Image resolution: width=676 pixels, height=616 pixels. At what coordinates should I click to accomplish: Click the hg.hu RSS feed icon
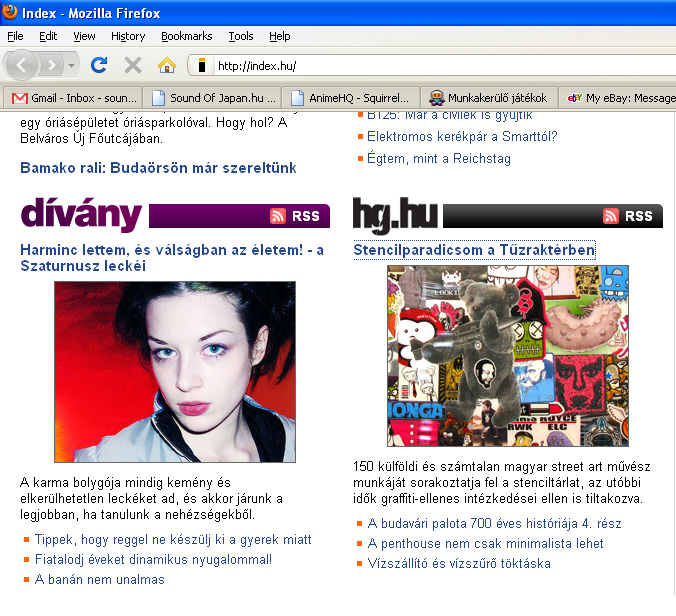(611, 216)
